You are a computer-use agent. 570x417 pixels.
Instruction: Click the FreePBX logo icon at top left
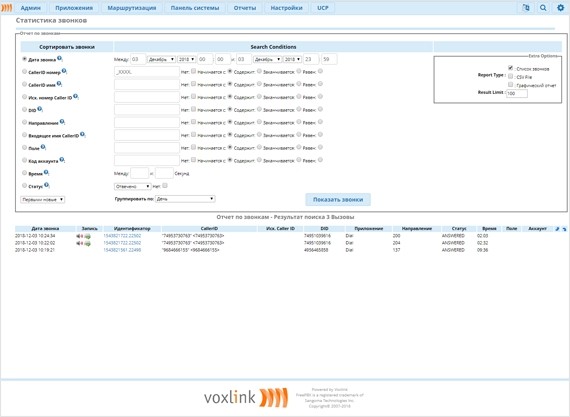[x=7, y=8]
